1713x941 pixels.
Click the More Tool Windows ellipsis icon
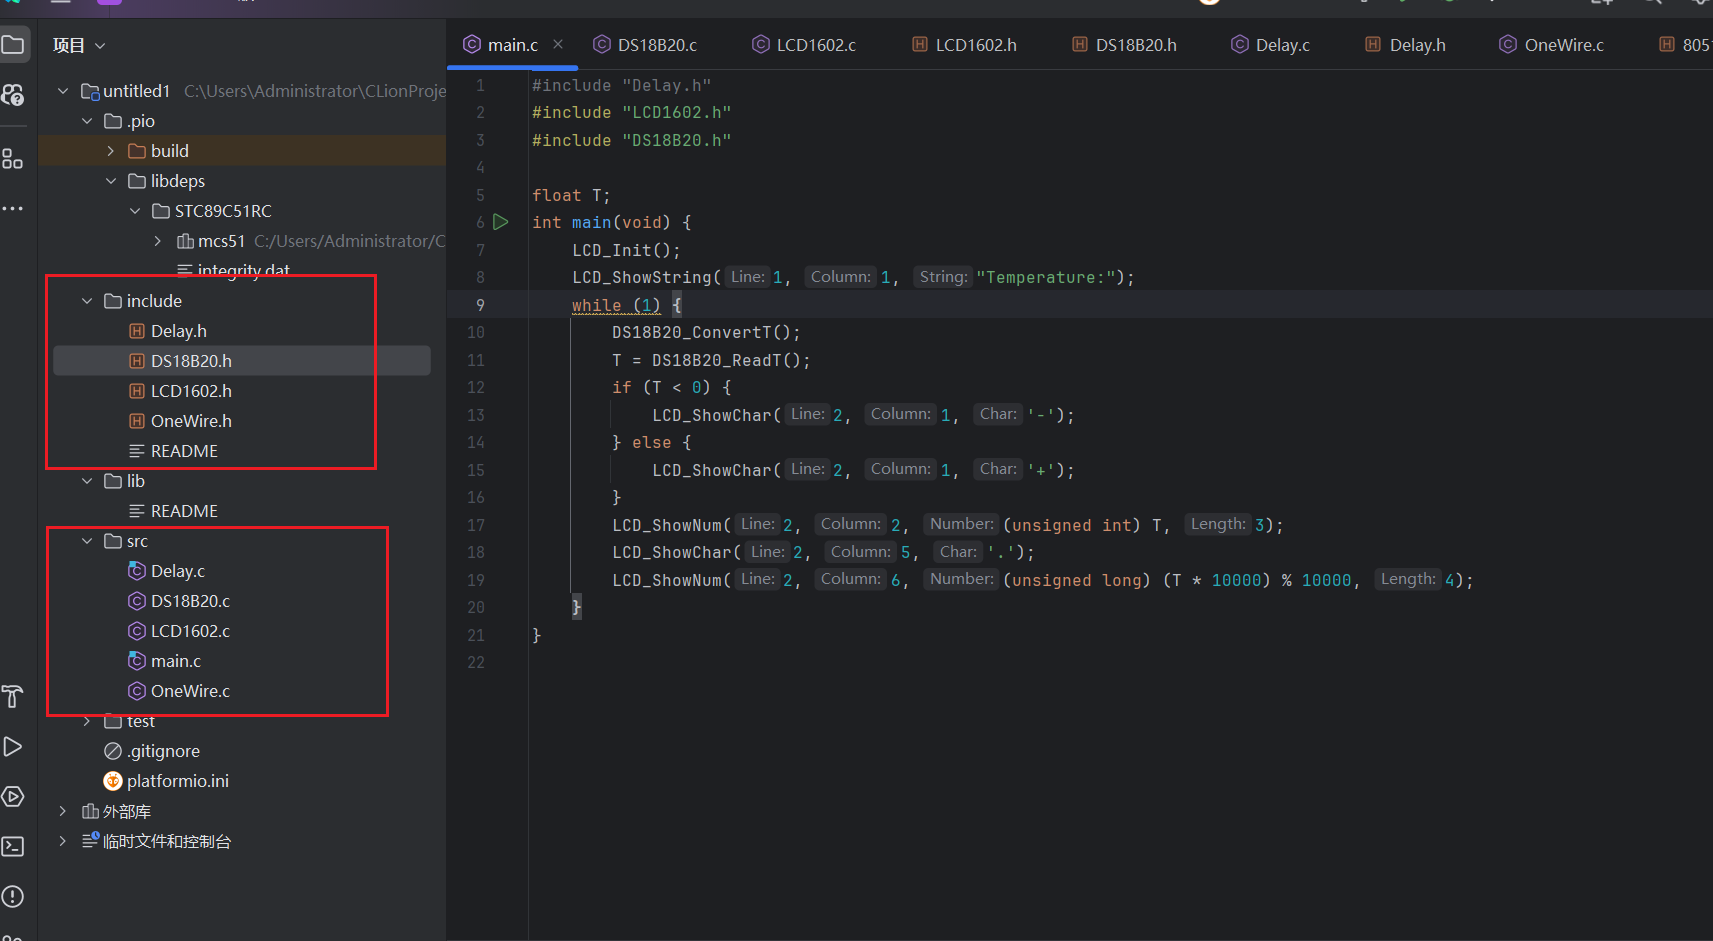click(x=13, y=208)
